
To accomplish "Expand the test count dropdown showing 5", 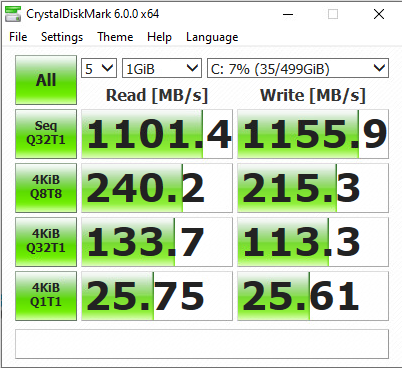I will pos(99,68).
